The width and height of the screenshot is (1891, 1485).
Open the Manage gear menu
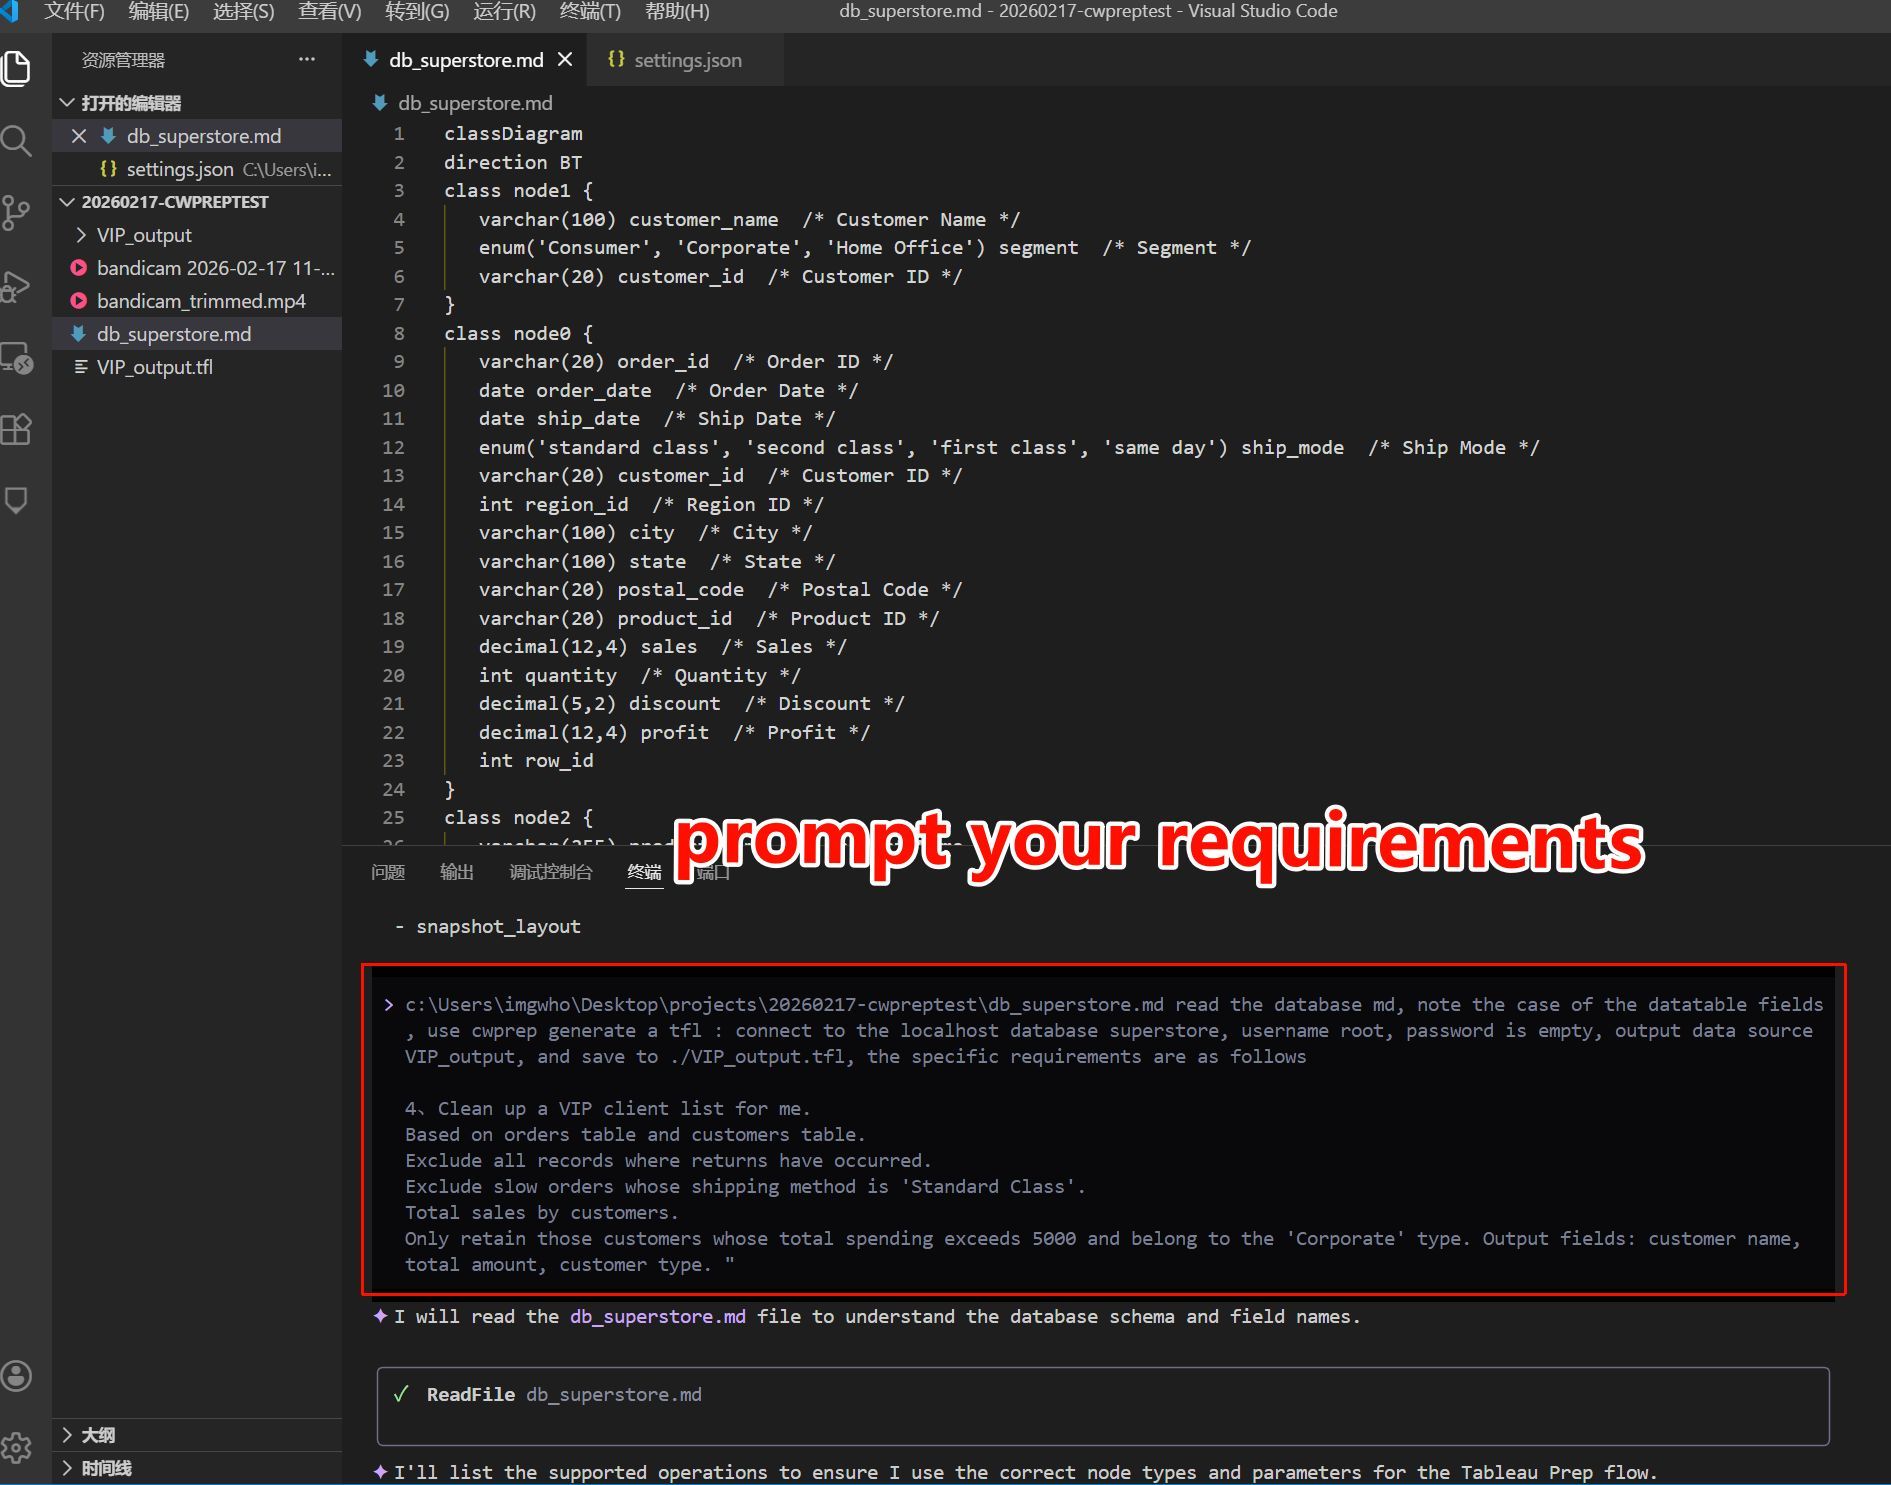pos(17,1447)
